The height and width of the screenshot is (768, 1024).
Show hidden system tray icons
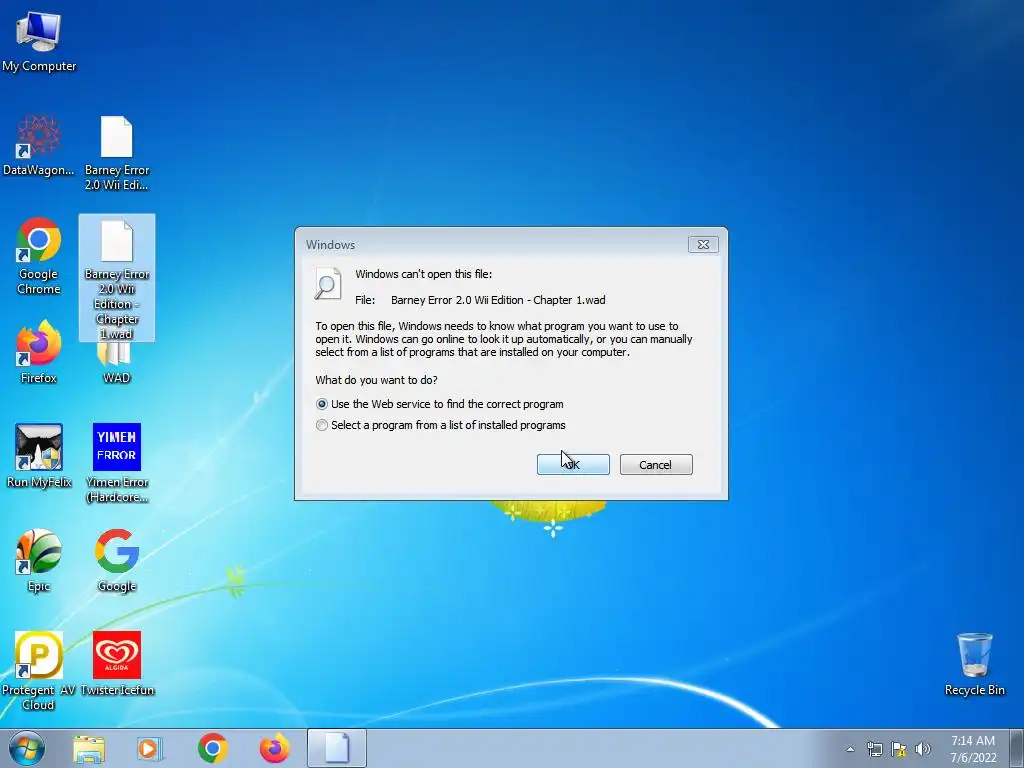[x=850, y=749]
